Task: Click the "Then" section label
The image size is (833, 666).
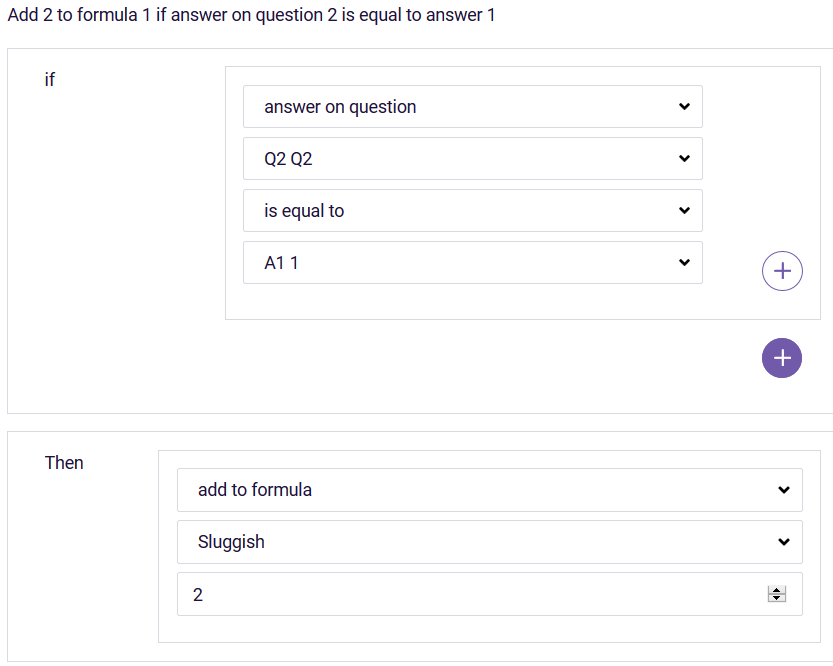Action: coord(64,463)
